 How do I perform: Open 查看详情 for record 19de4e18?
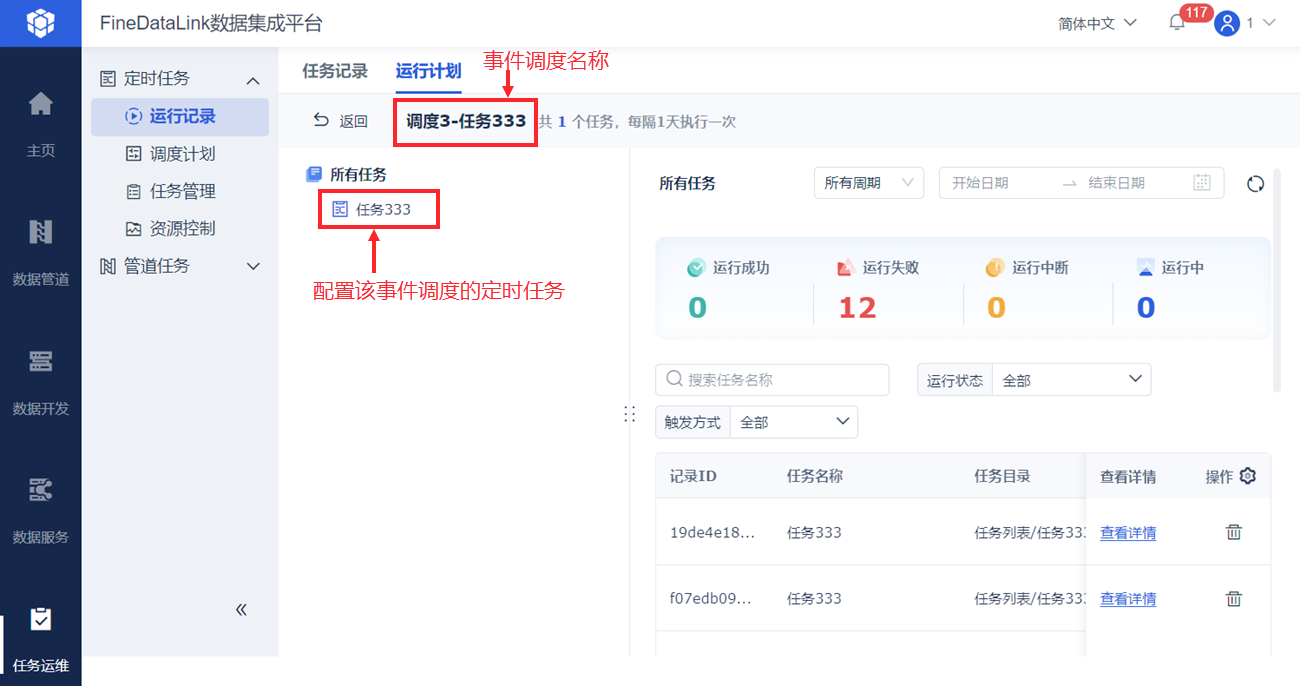(1128, 533)
